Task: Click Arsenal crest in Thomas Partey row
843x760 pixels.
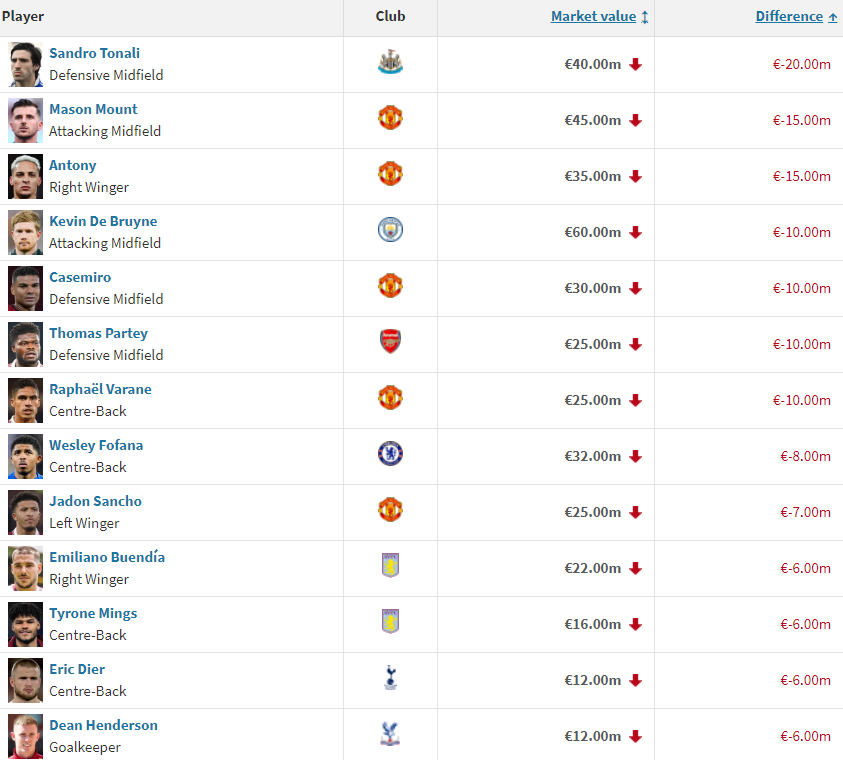Action: (390, 344)
